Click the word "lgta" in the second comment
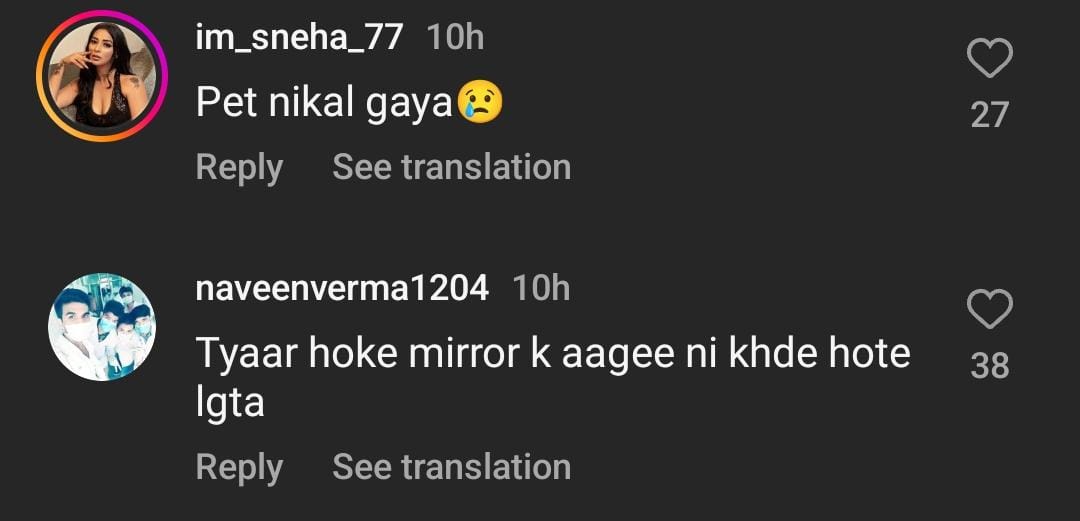 click(x=230, y=402)
